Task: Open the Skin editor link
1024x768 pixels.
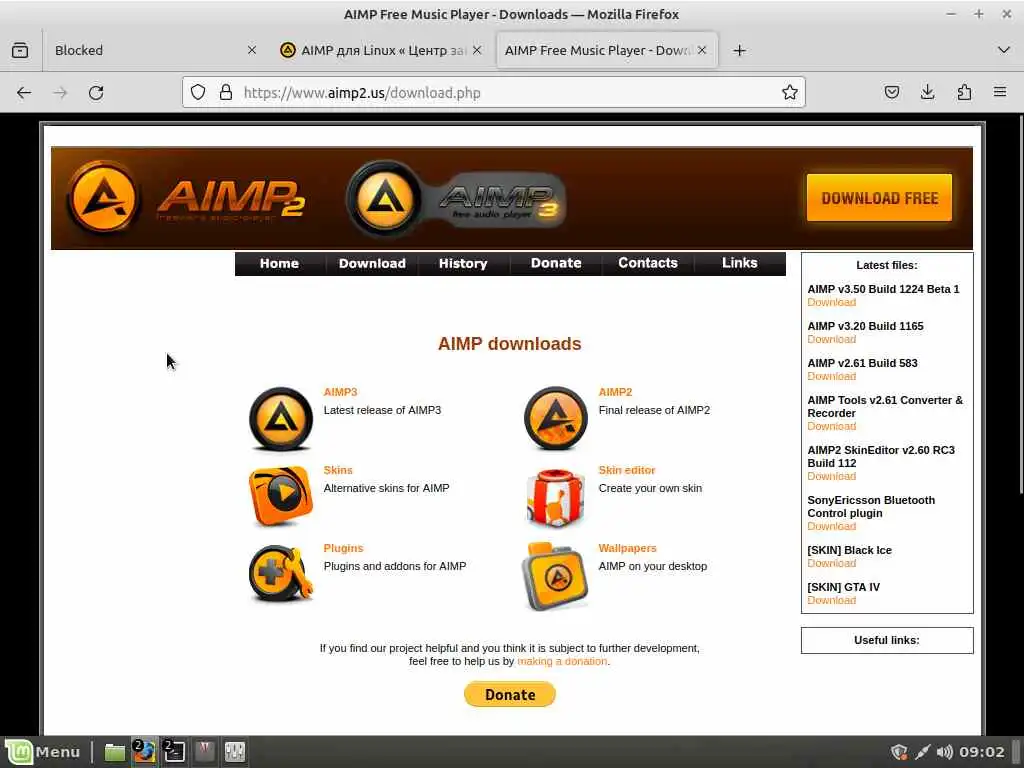Action: 626,470
